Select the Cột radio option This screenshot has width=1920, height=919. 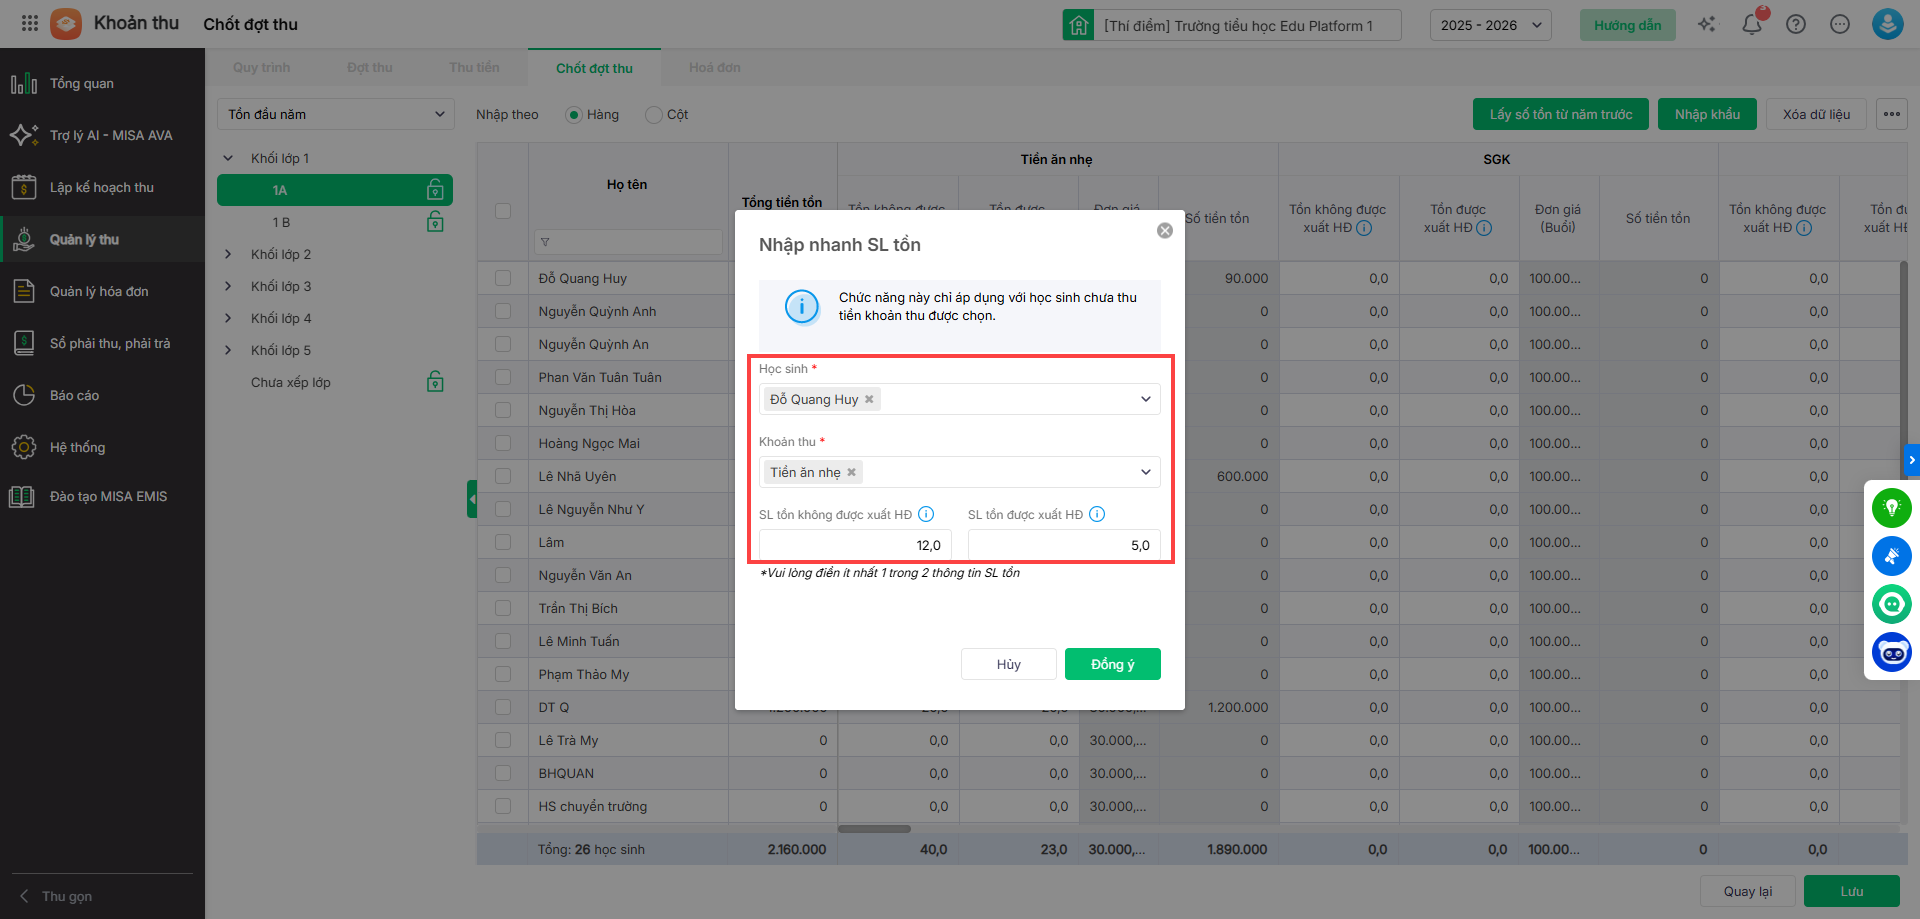(x=654, y=115)
